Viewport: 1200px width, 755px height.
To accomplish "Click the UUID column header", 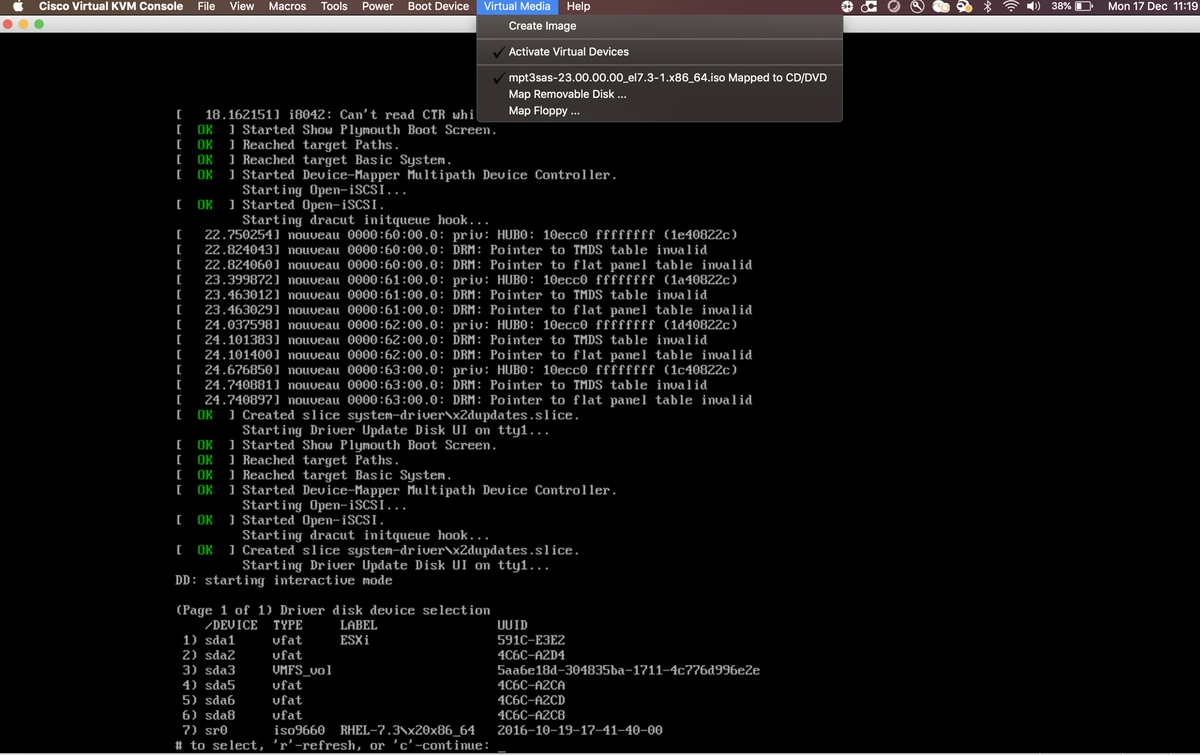I will (512, 625).
